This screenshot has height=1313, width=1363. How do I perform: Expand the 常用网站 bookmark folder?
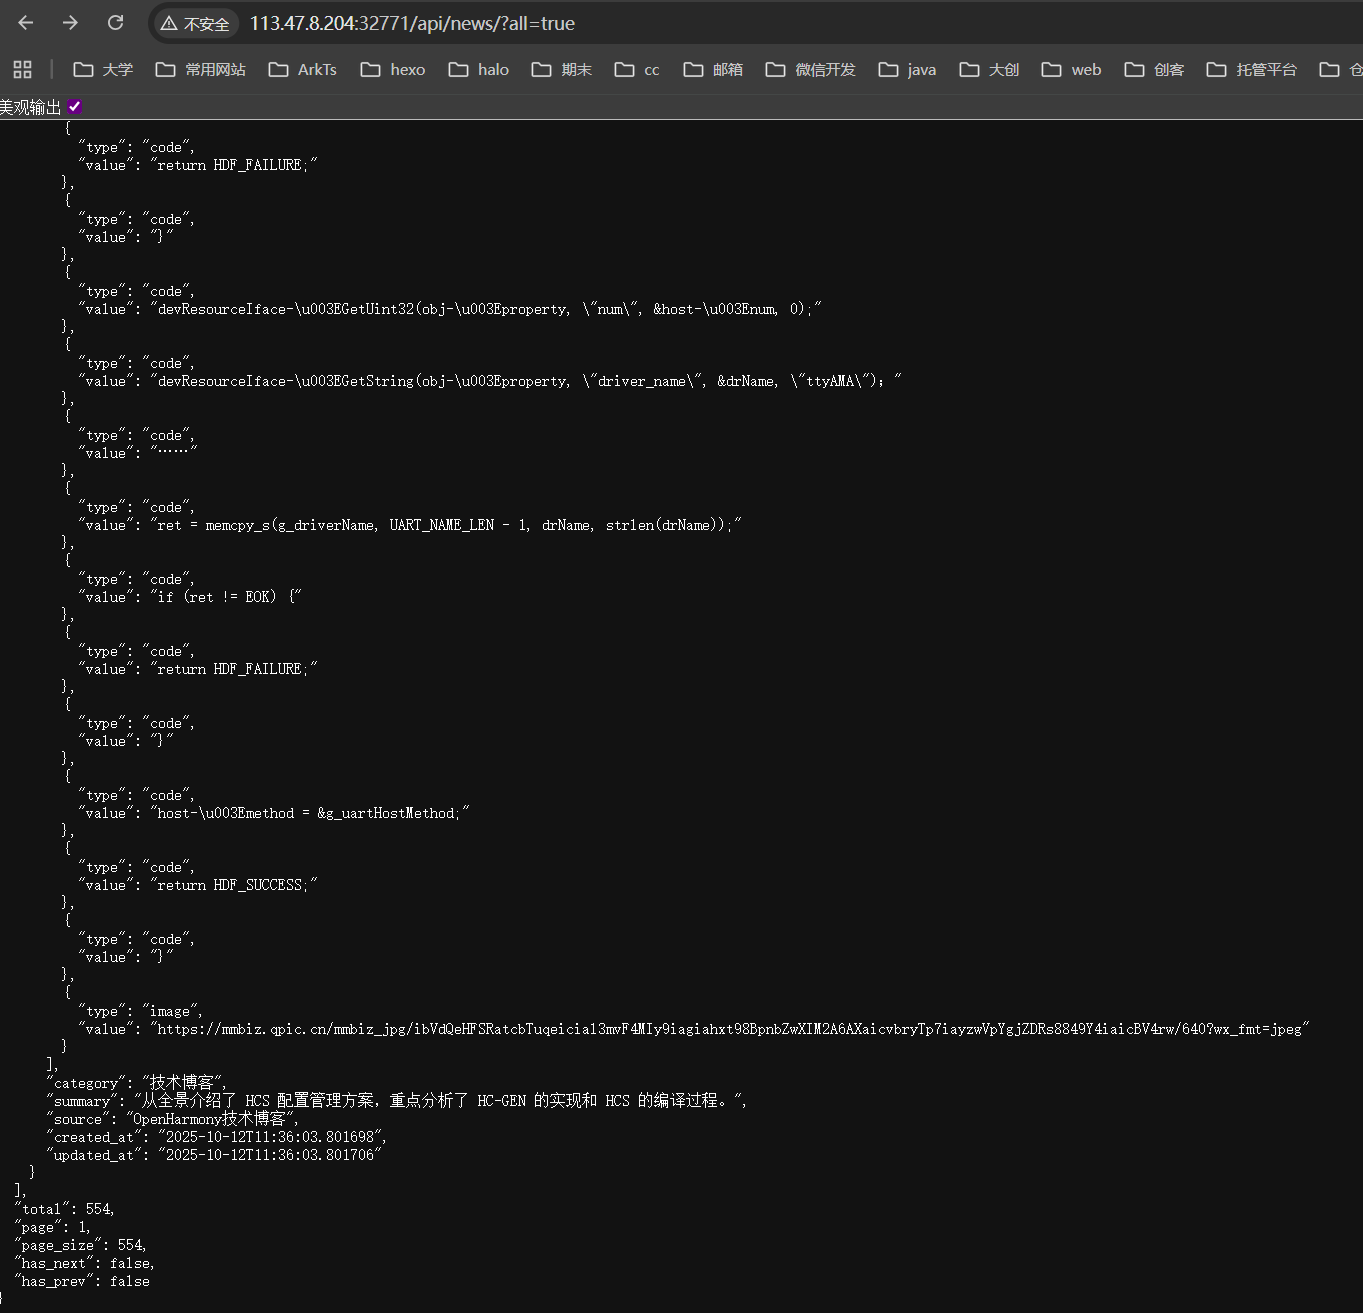pyautogui.click(x=201, y=69)
